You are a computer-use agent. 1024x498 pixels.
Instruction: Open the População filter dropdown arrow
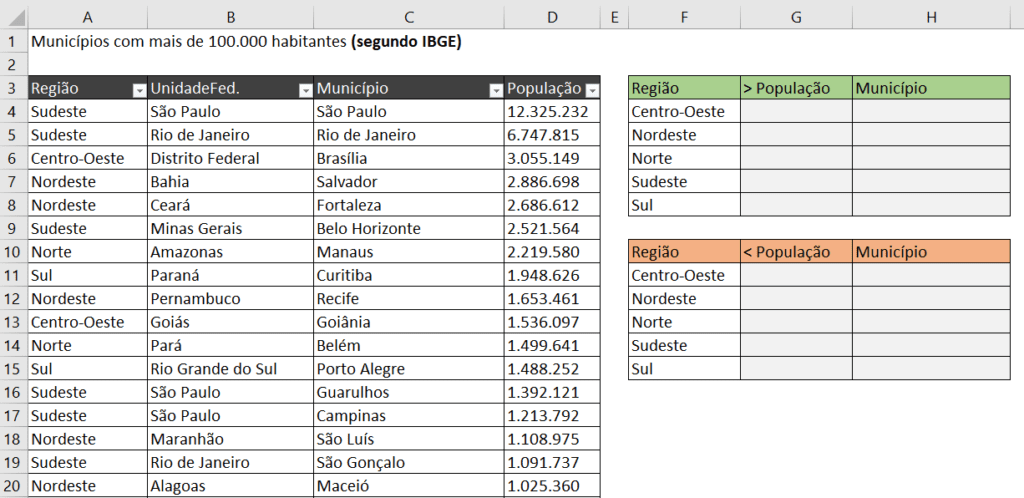click(592, 91)
